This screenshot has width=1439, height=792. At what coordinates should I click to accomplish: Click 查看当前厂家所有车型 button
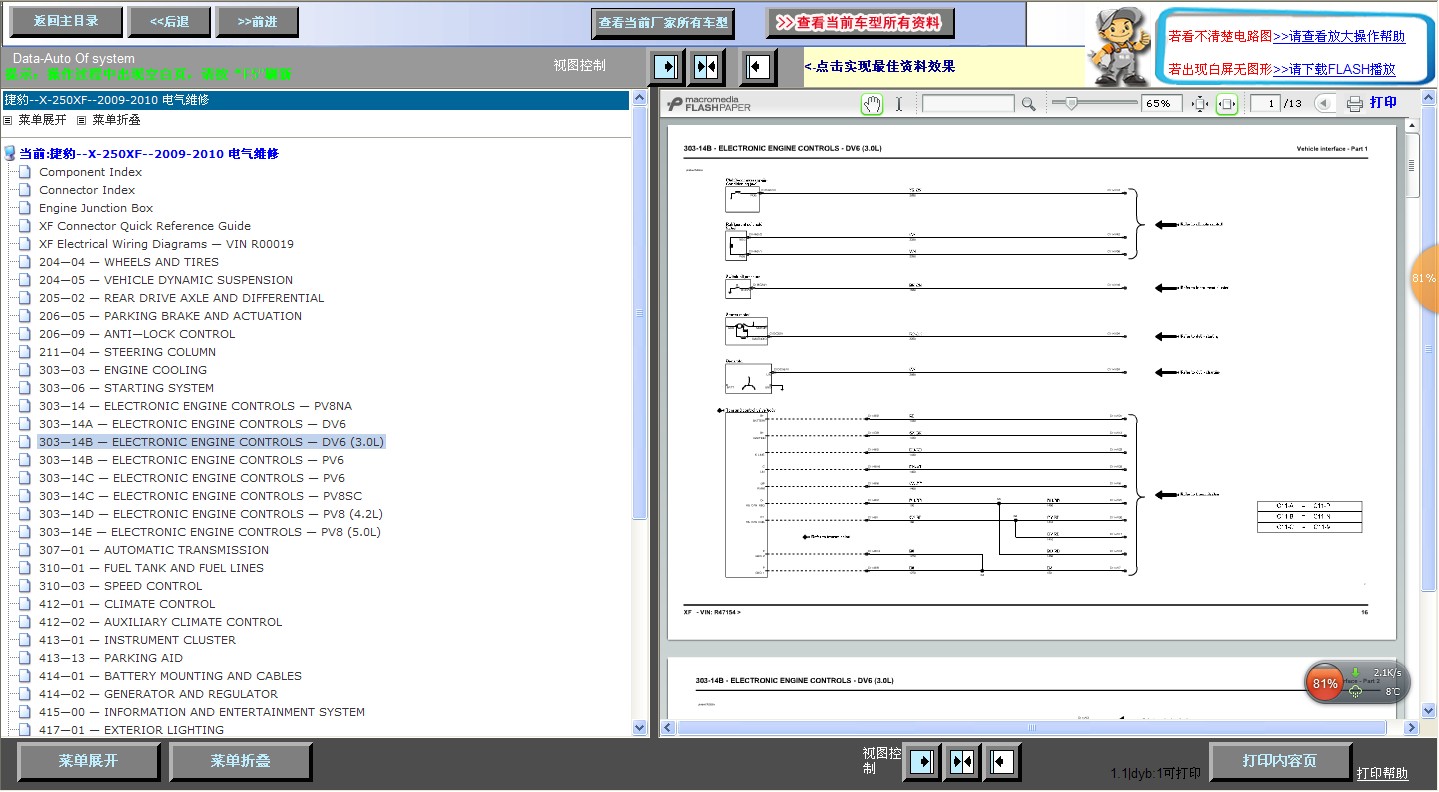[x=664, y=22]
